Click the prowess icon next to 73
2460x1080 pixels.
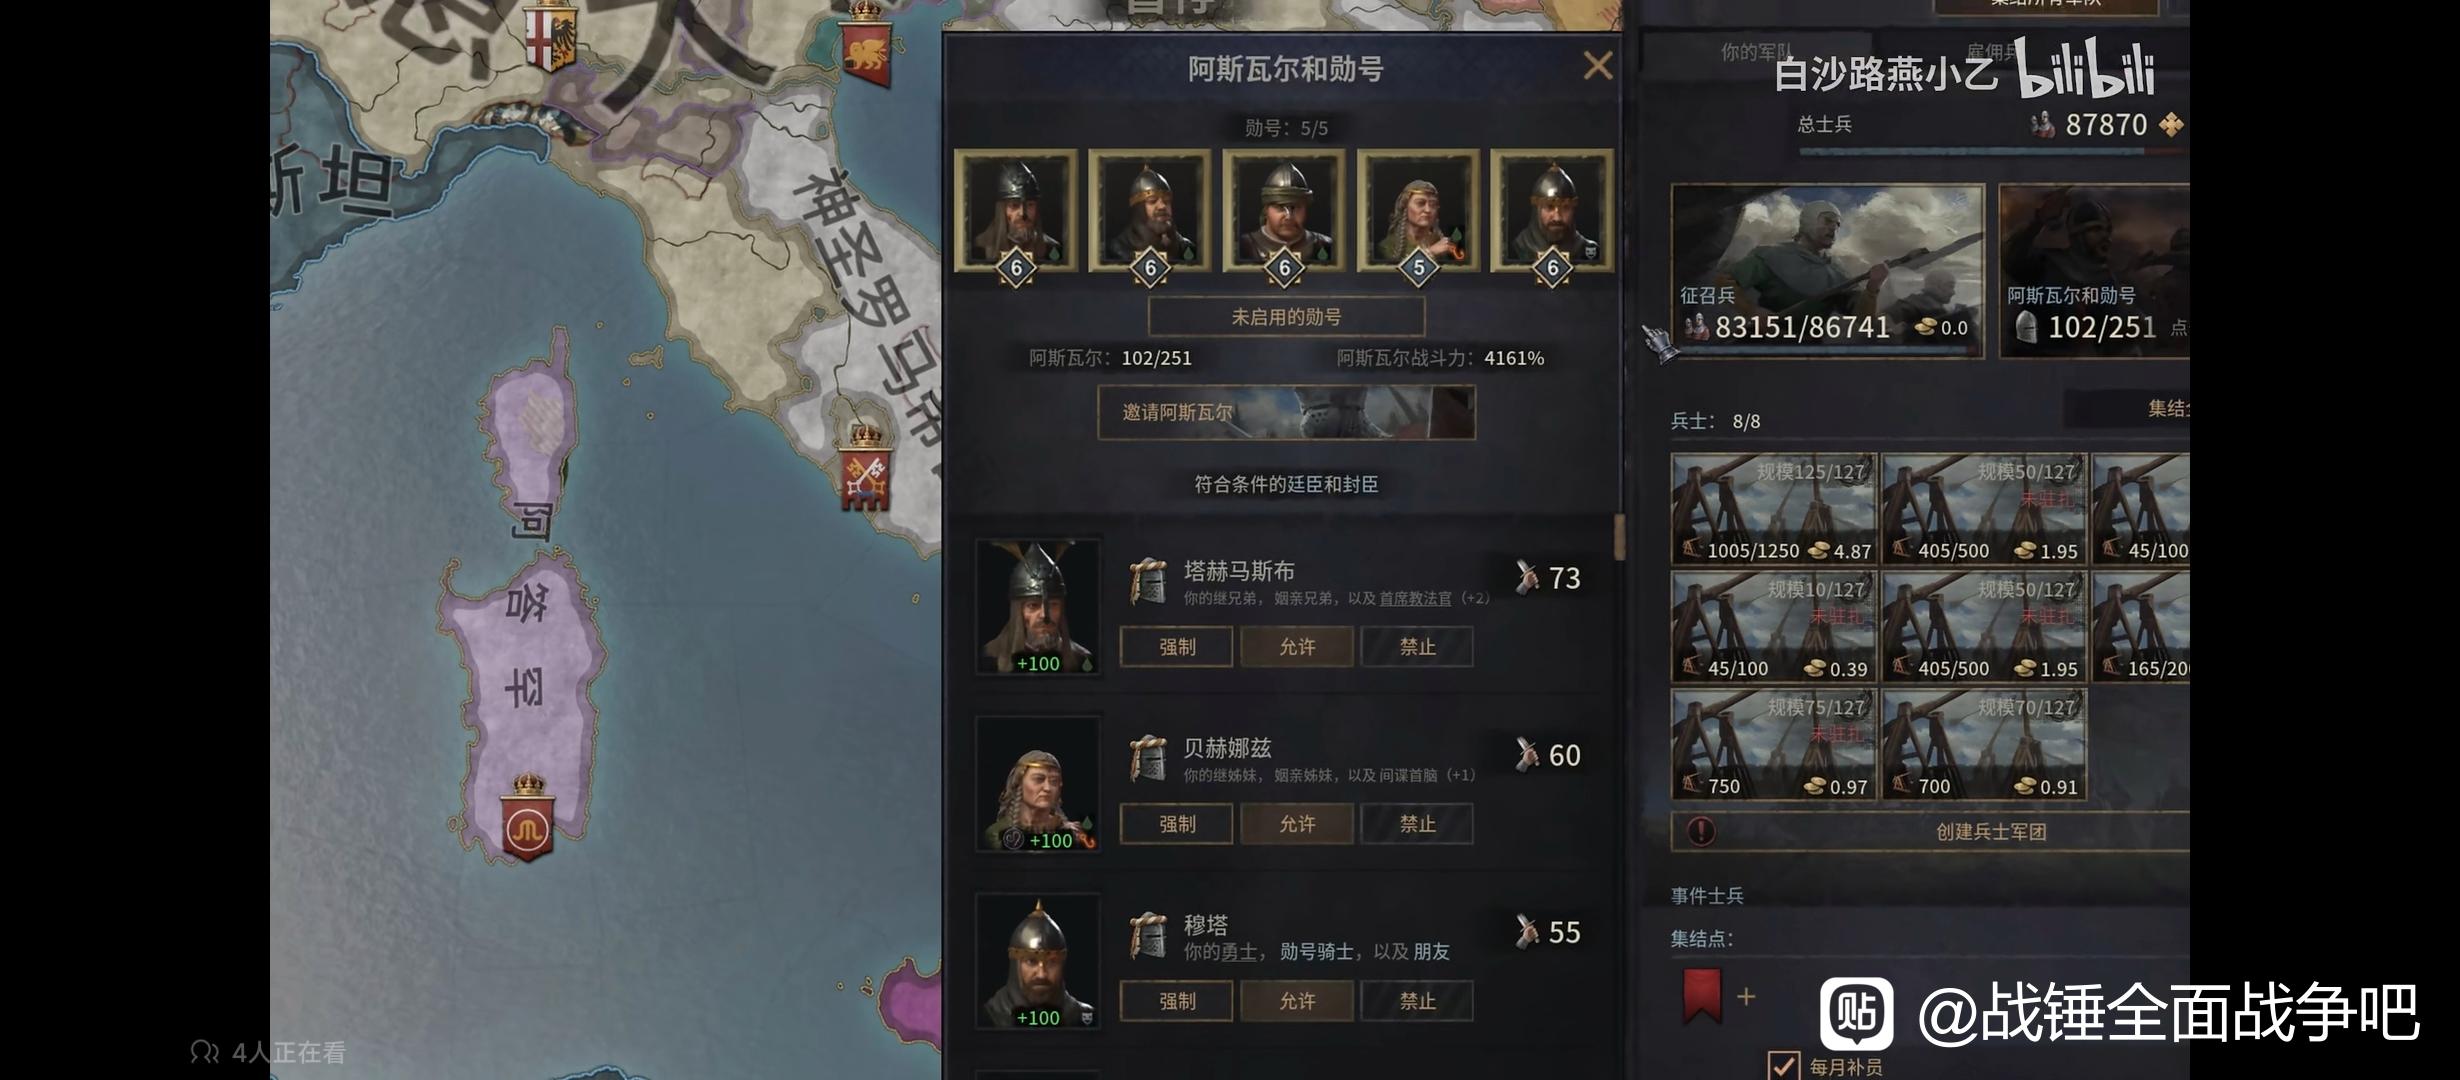coord(1526,577)
